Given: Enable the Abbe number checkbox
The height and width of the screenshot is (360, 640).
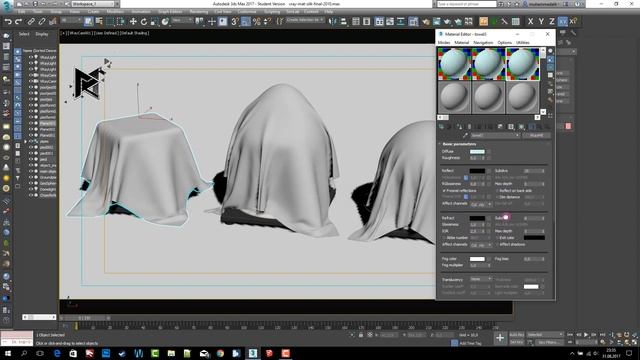Looking at the screenshot, I should point(444,238).
